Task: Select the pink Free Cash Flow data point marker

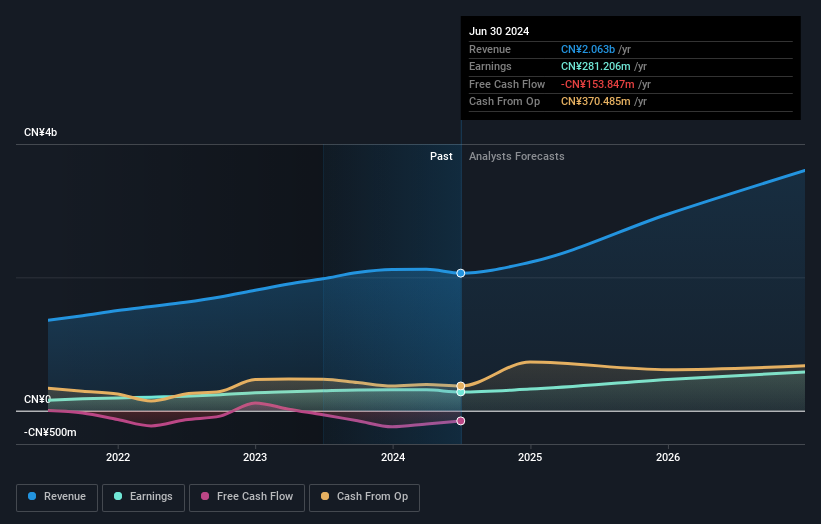Action: [x=461, y=421]
